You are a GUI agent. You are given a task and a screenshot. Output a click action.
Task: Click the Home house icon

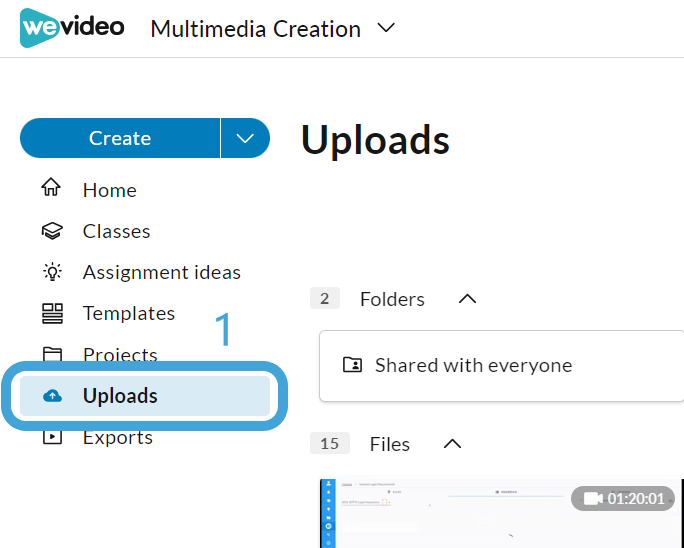point(51,188)
